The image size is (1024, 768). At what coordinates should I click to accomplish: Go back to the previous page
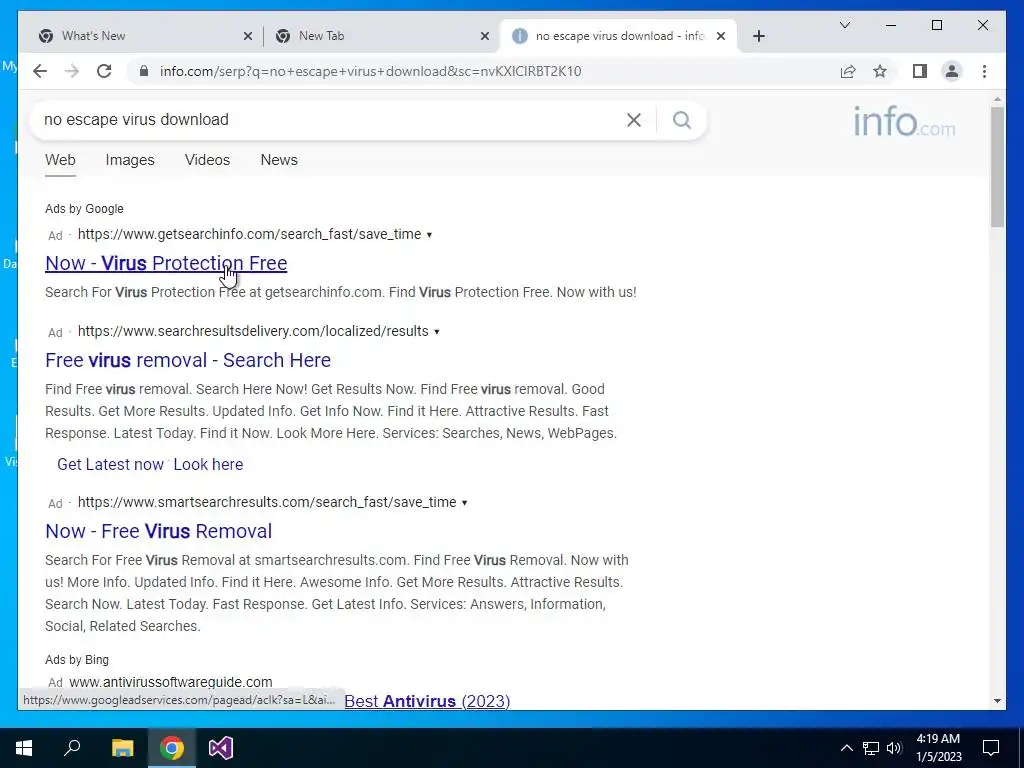(40, 71)
